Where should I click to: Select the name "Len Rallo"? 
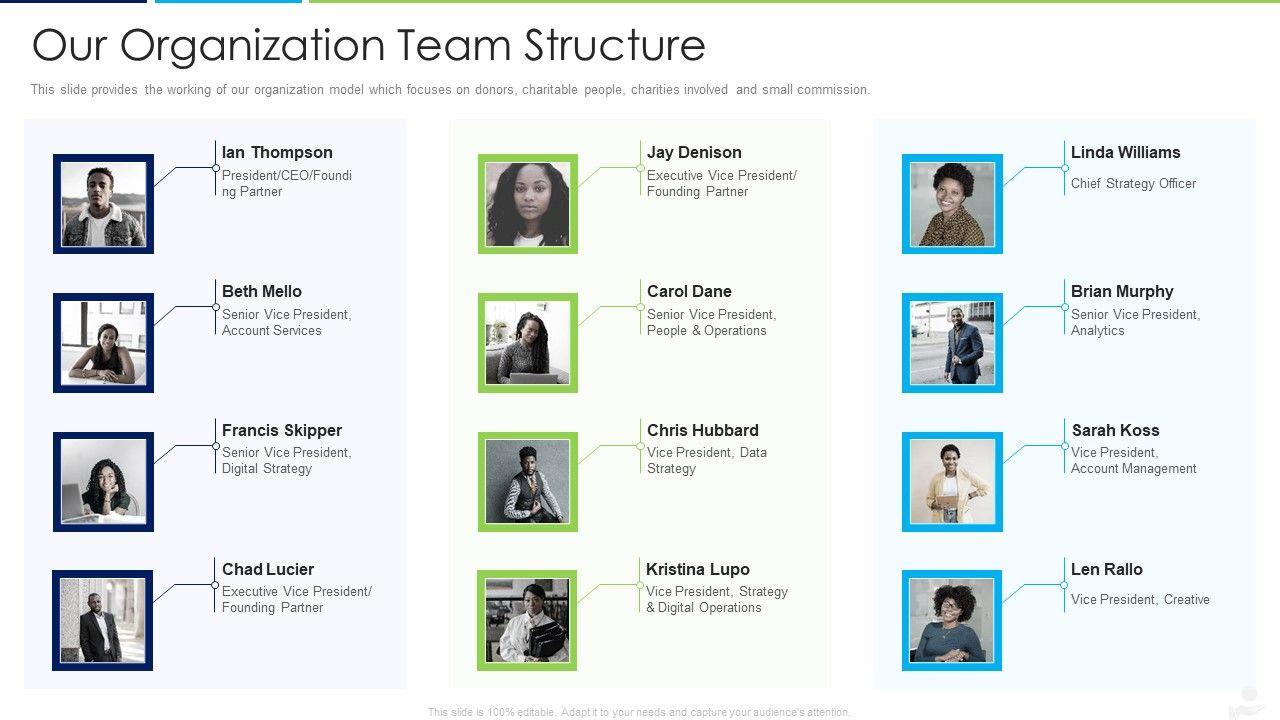1107,569
